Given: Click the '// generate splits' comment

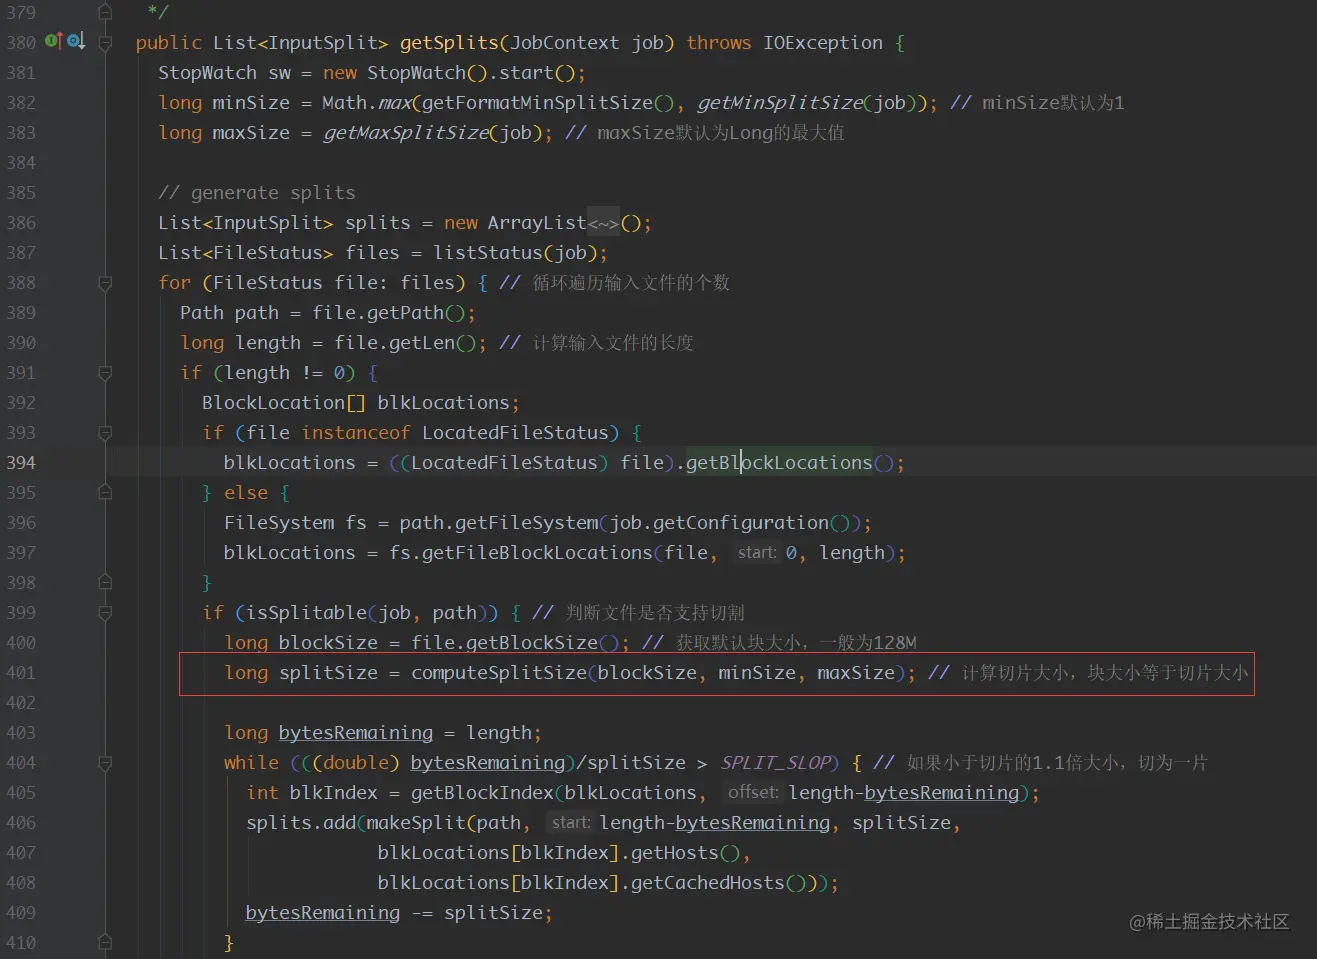Looking at the screenshot, I should (256, 193).
